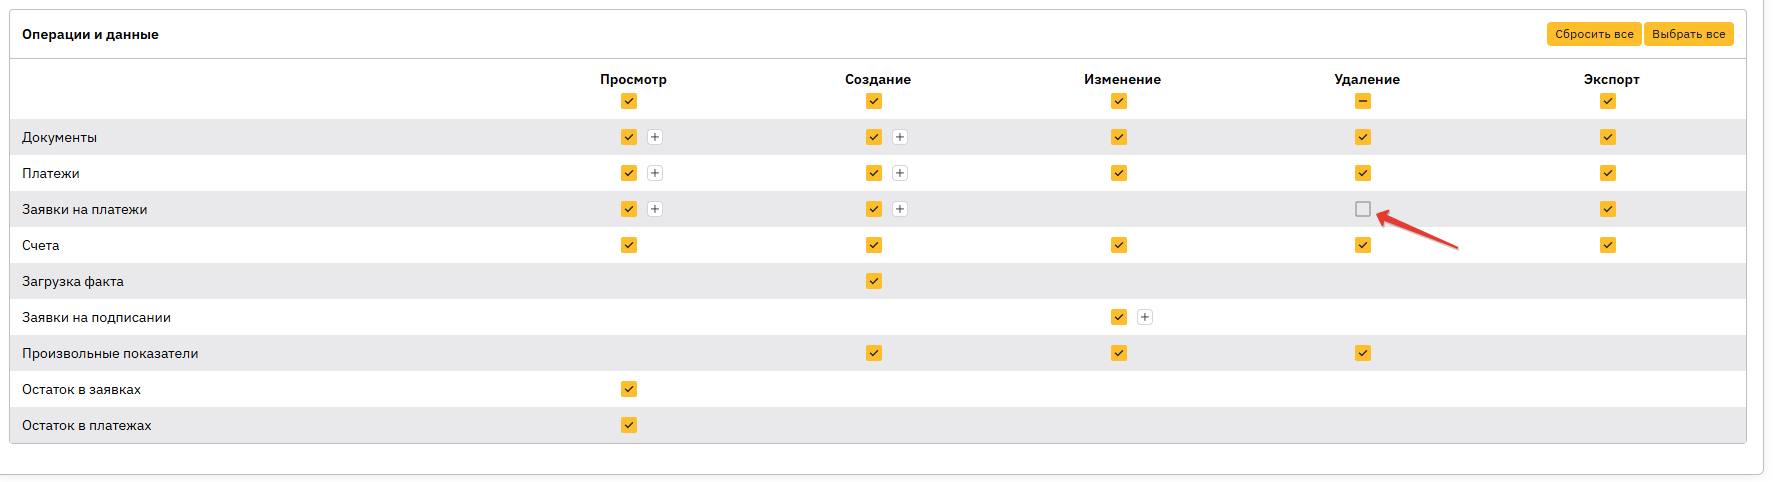Uncheck Изменение for Произвольные показатели
Viewport: 1773px width, 482px height.
pos(1119,353)
